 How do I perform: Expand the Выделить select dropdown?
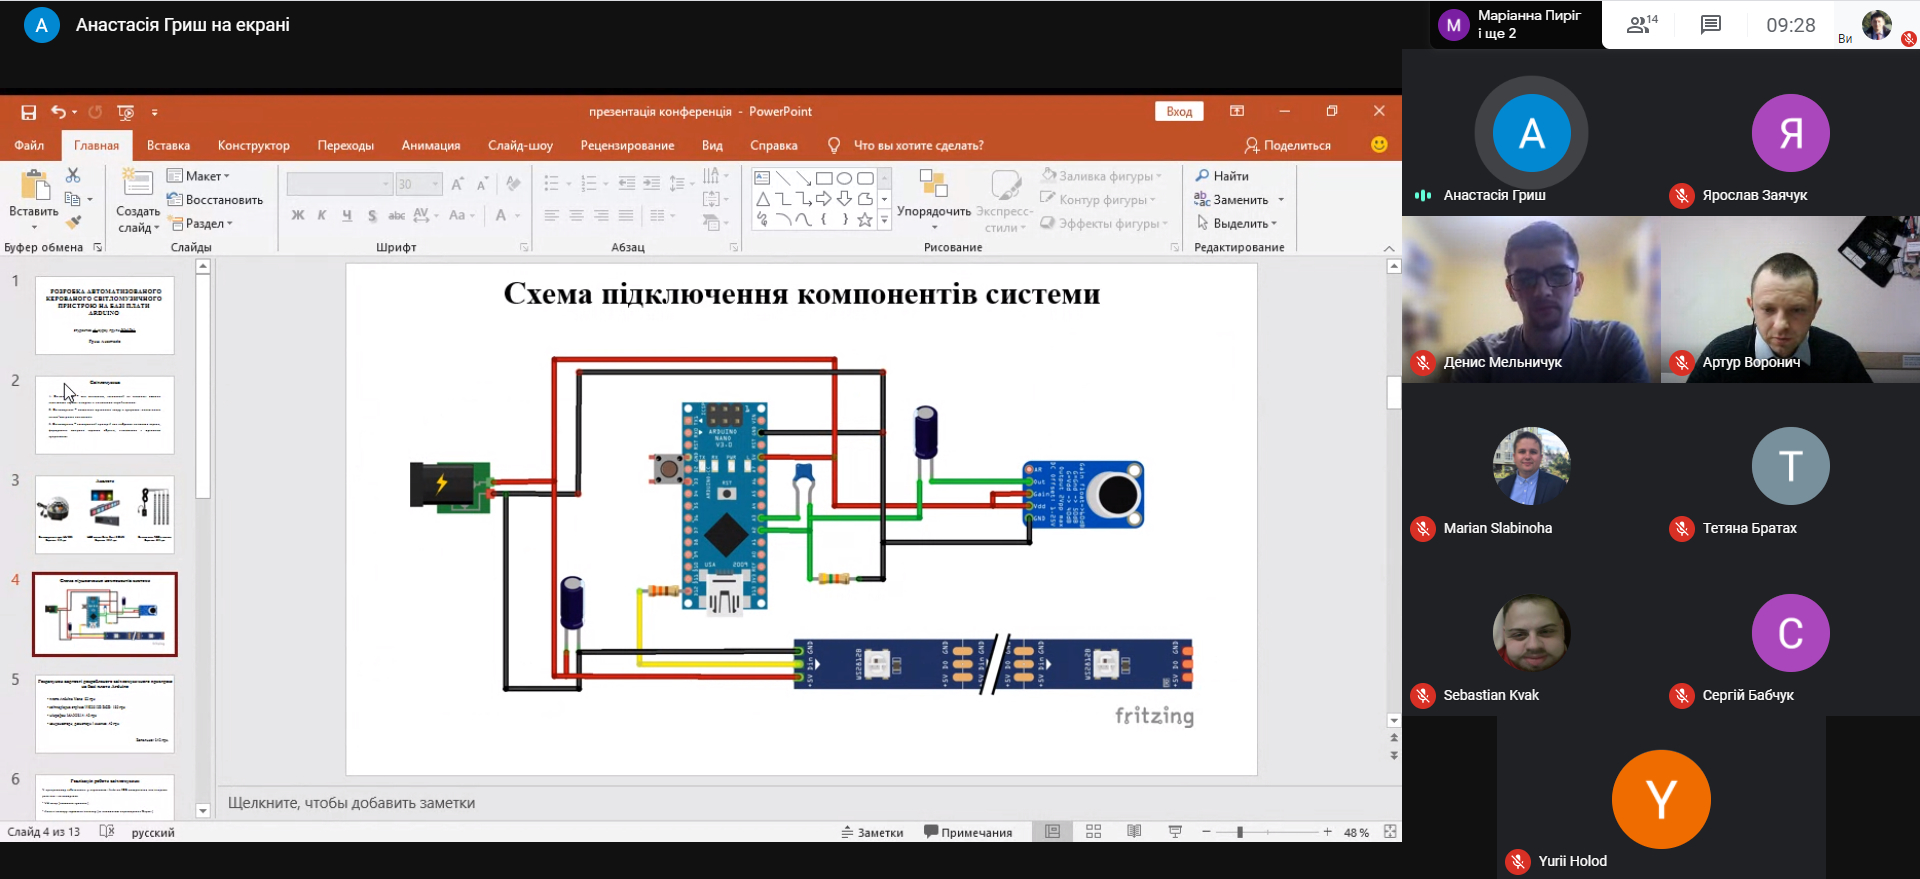tap(1238, 224)
